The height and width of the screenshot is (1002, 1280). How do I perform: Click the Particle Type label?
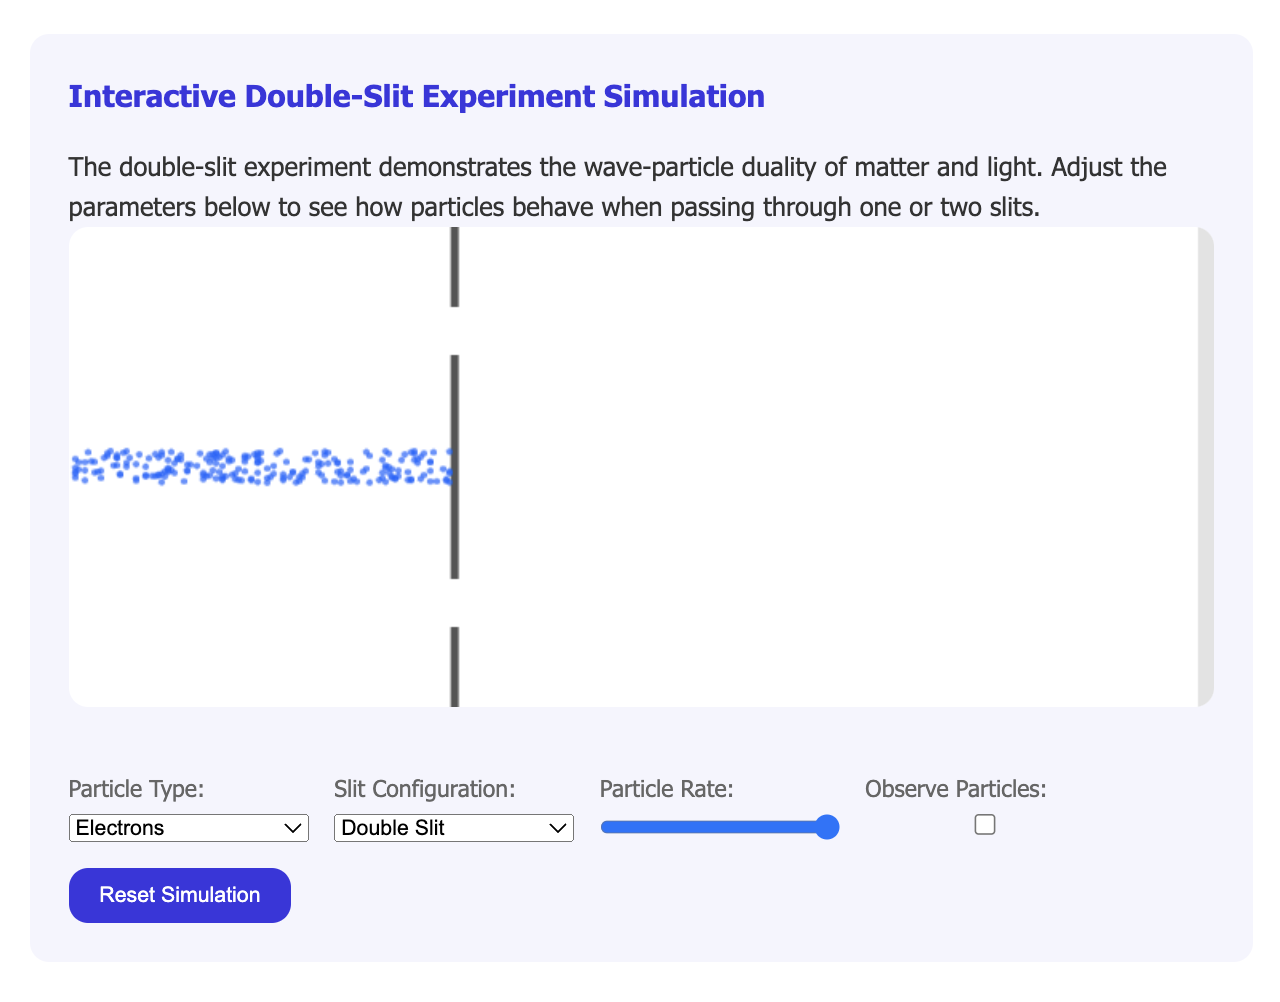point(136,789)
